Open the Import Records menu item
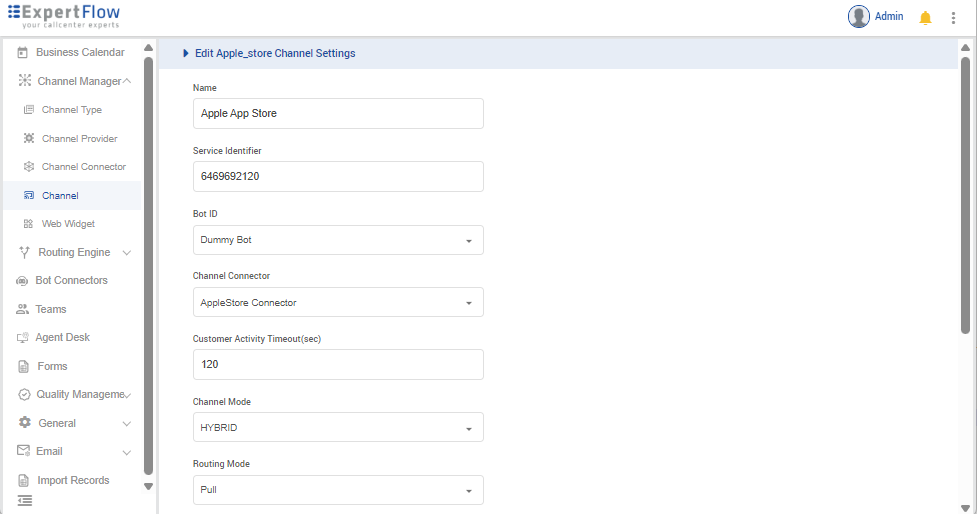Screen dimensions: 977x514 coord(72,480)
